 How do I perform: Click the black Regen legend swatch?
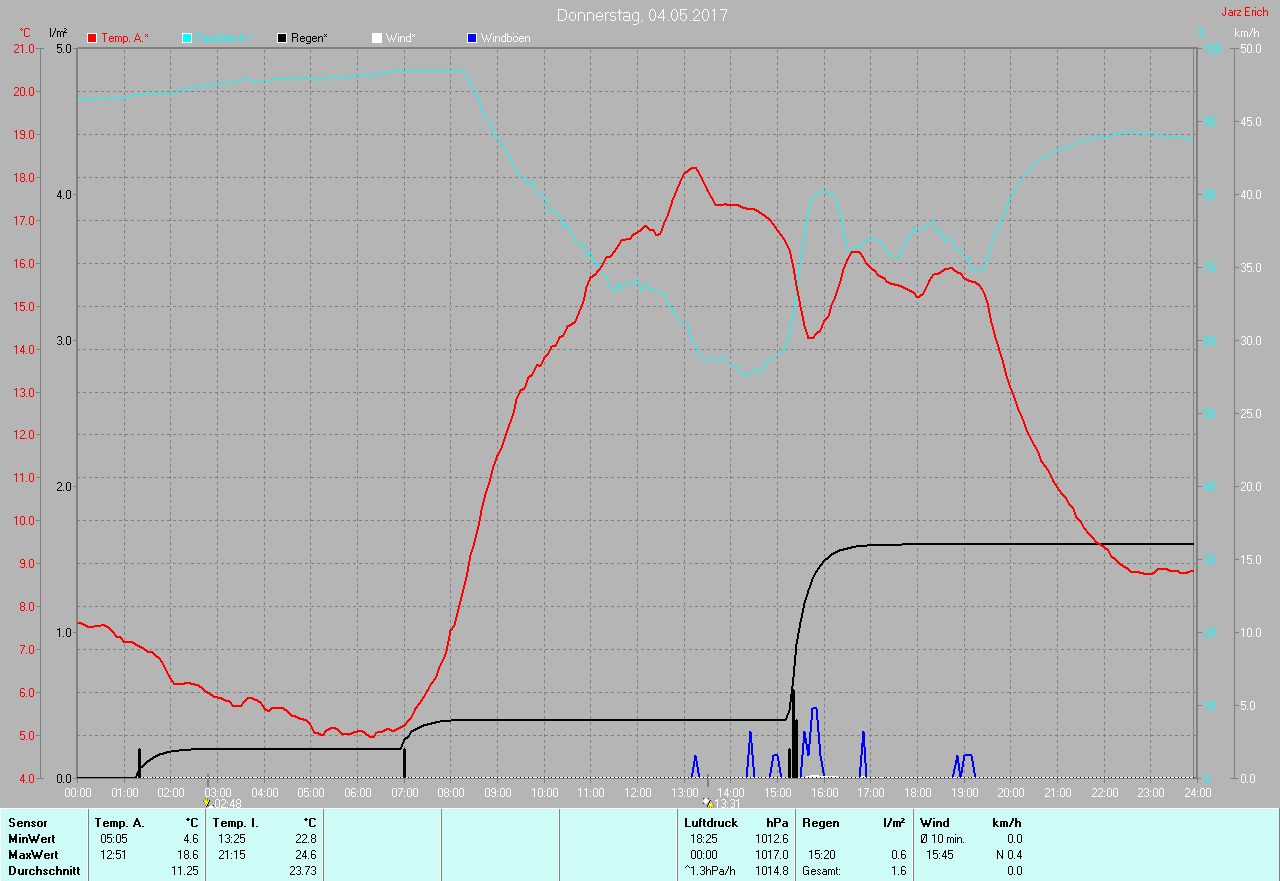click(x=282, y=38)
